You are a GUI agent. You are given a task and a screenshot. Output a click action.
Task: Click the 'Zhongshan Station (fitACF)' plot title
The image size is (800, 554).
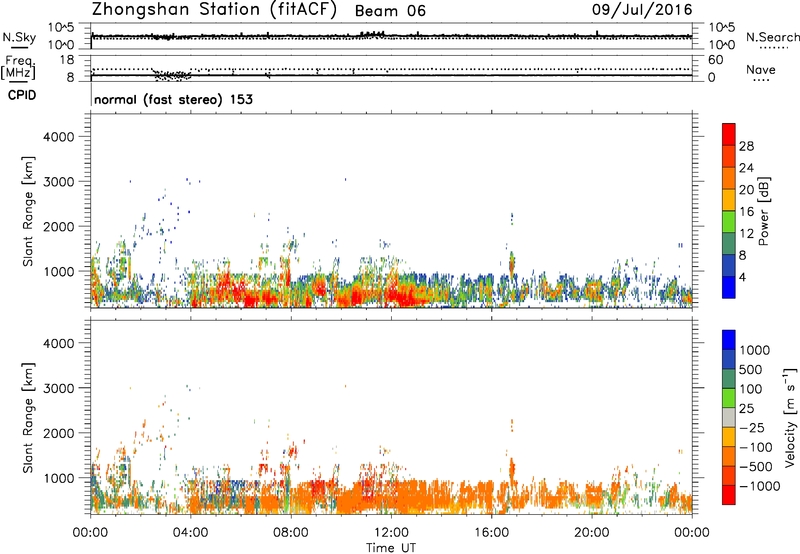[214, 10]
